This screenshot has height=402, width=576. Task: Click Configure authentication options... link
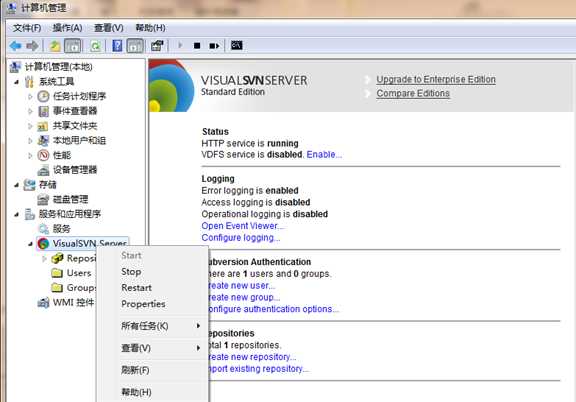tap(273, 309)
